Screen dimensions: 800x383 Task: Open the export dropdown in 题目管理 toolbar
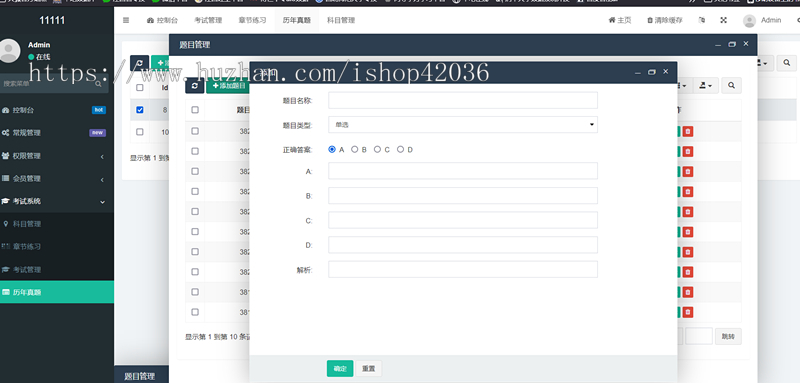706,86
